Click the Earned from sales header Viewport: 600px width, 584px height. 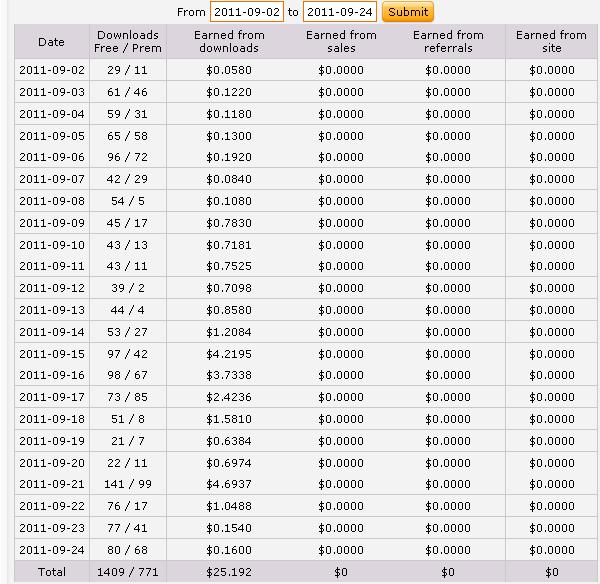coord(341,42)
